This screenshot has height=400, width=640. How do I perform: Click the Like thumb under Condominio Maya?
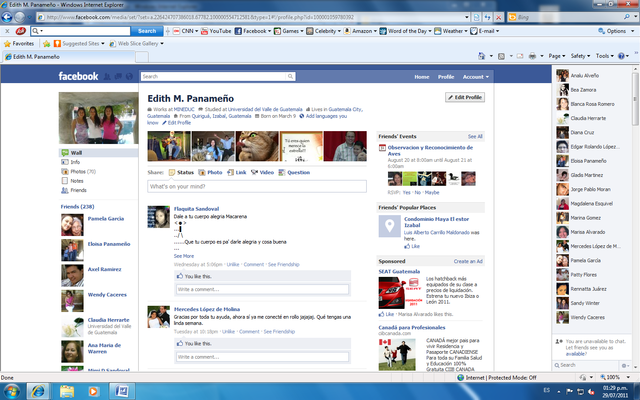(407, 247)
